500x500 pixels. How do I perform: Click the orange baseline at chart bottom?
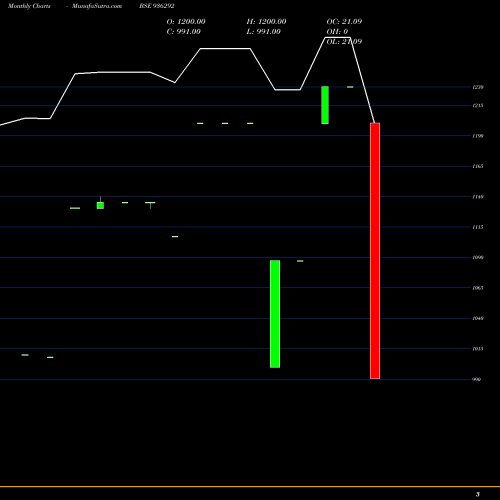pyautogui.click(x=250, y=487)
